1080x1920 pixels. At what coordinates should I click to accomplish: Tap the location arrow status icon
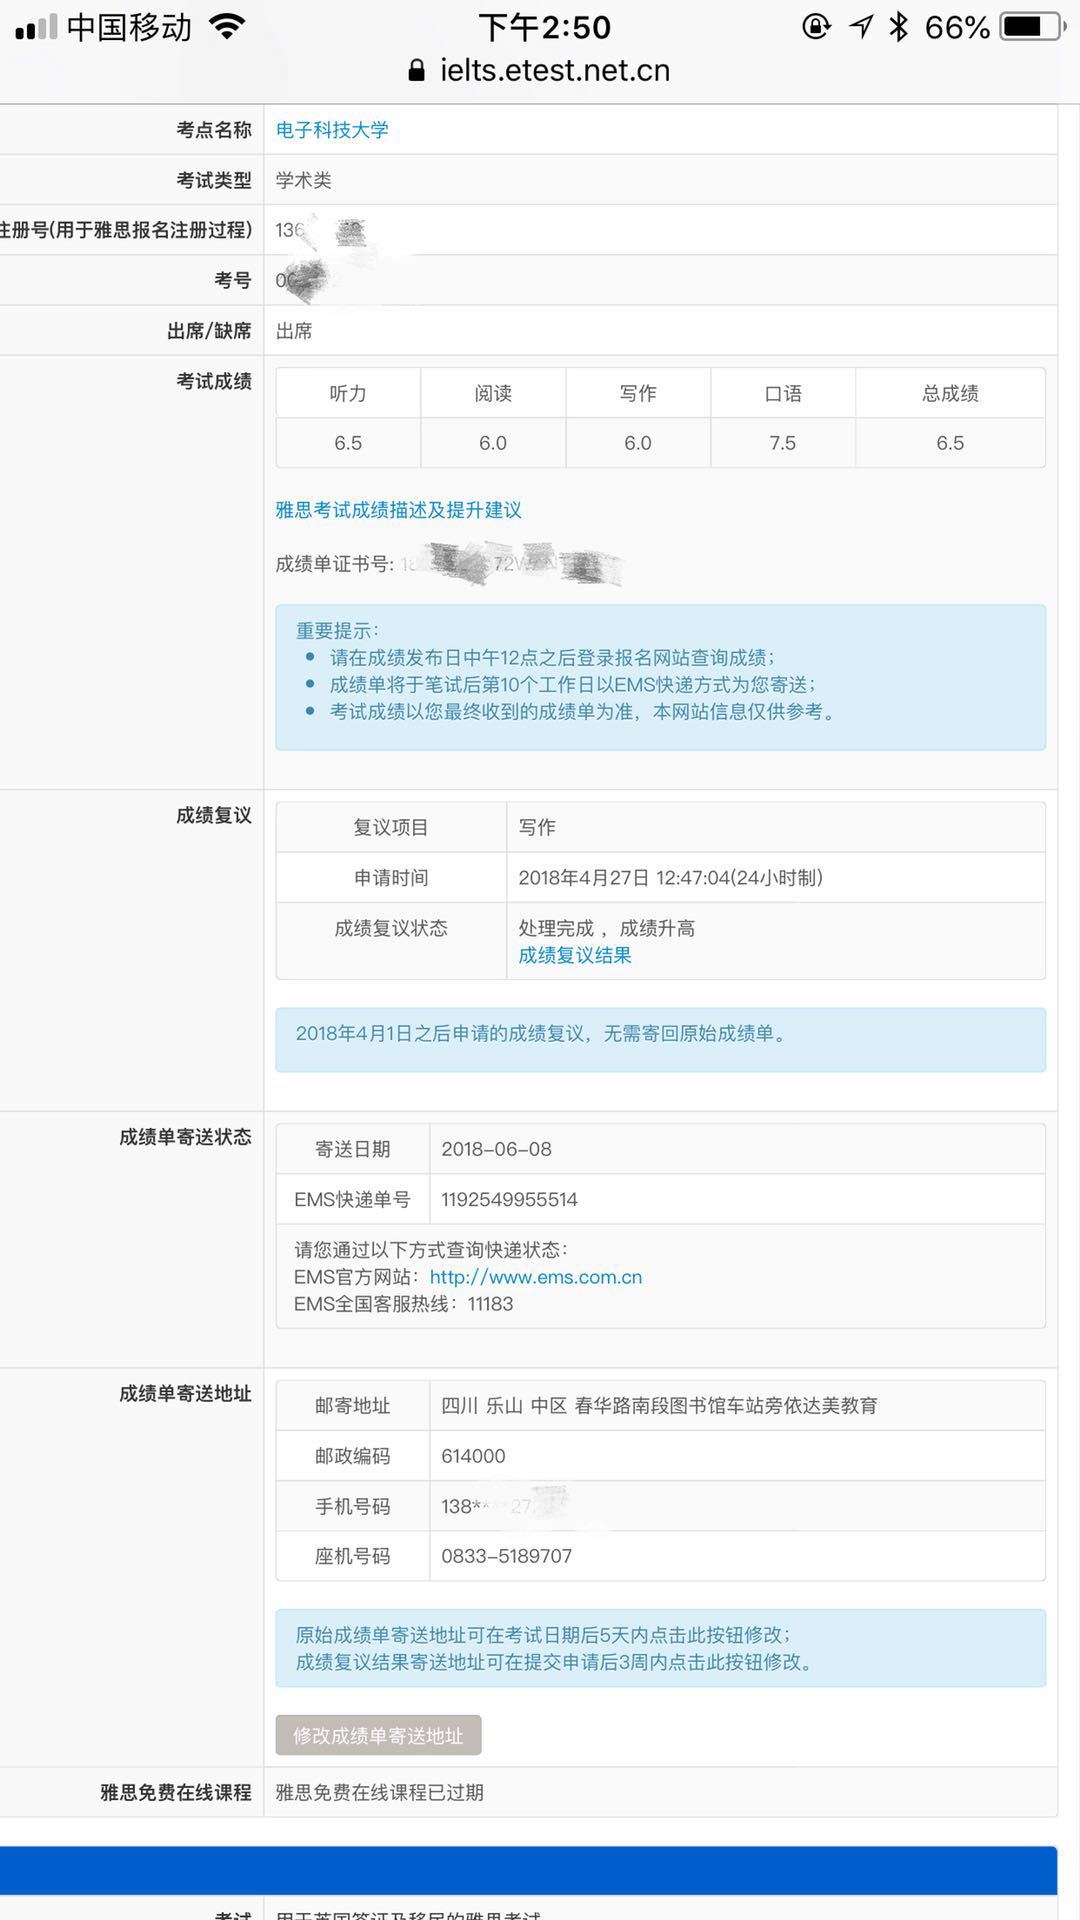[x=861, y=27]
